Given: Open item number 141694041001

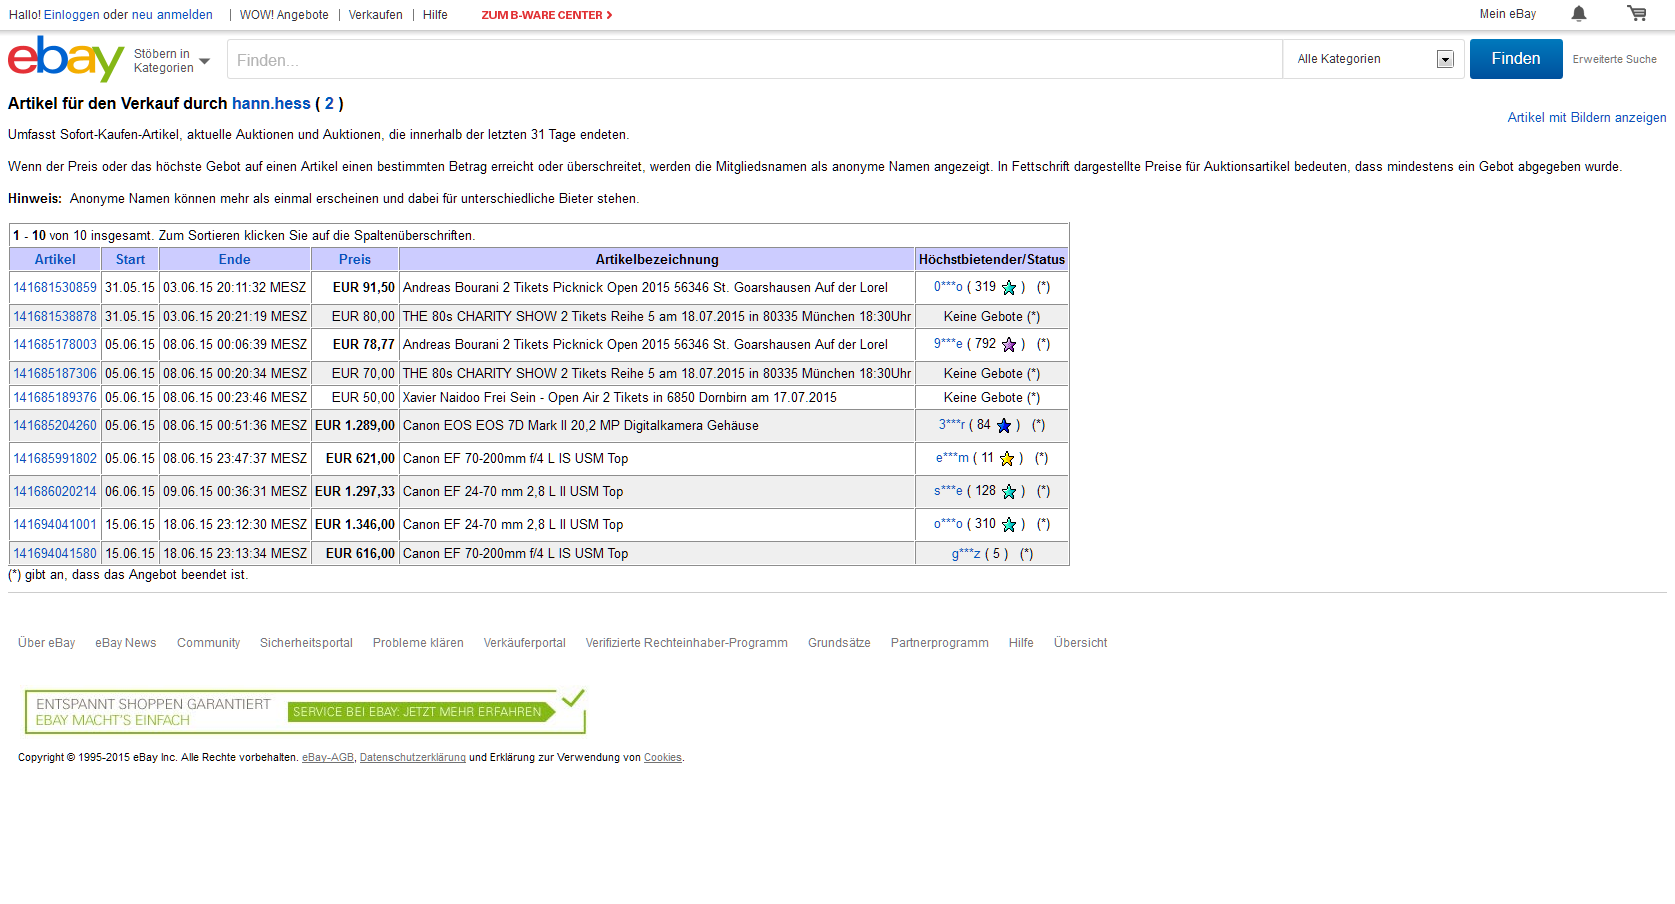Looking at the screenshot, I should [x=55, y=525].
